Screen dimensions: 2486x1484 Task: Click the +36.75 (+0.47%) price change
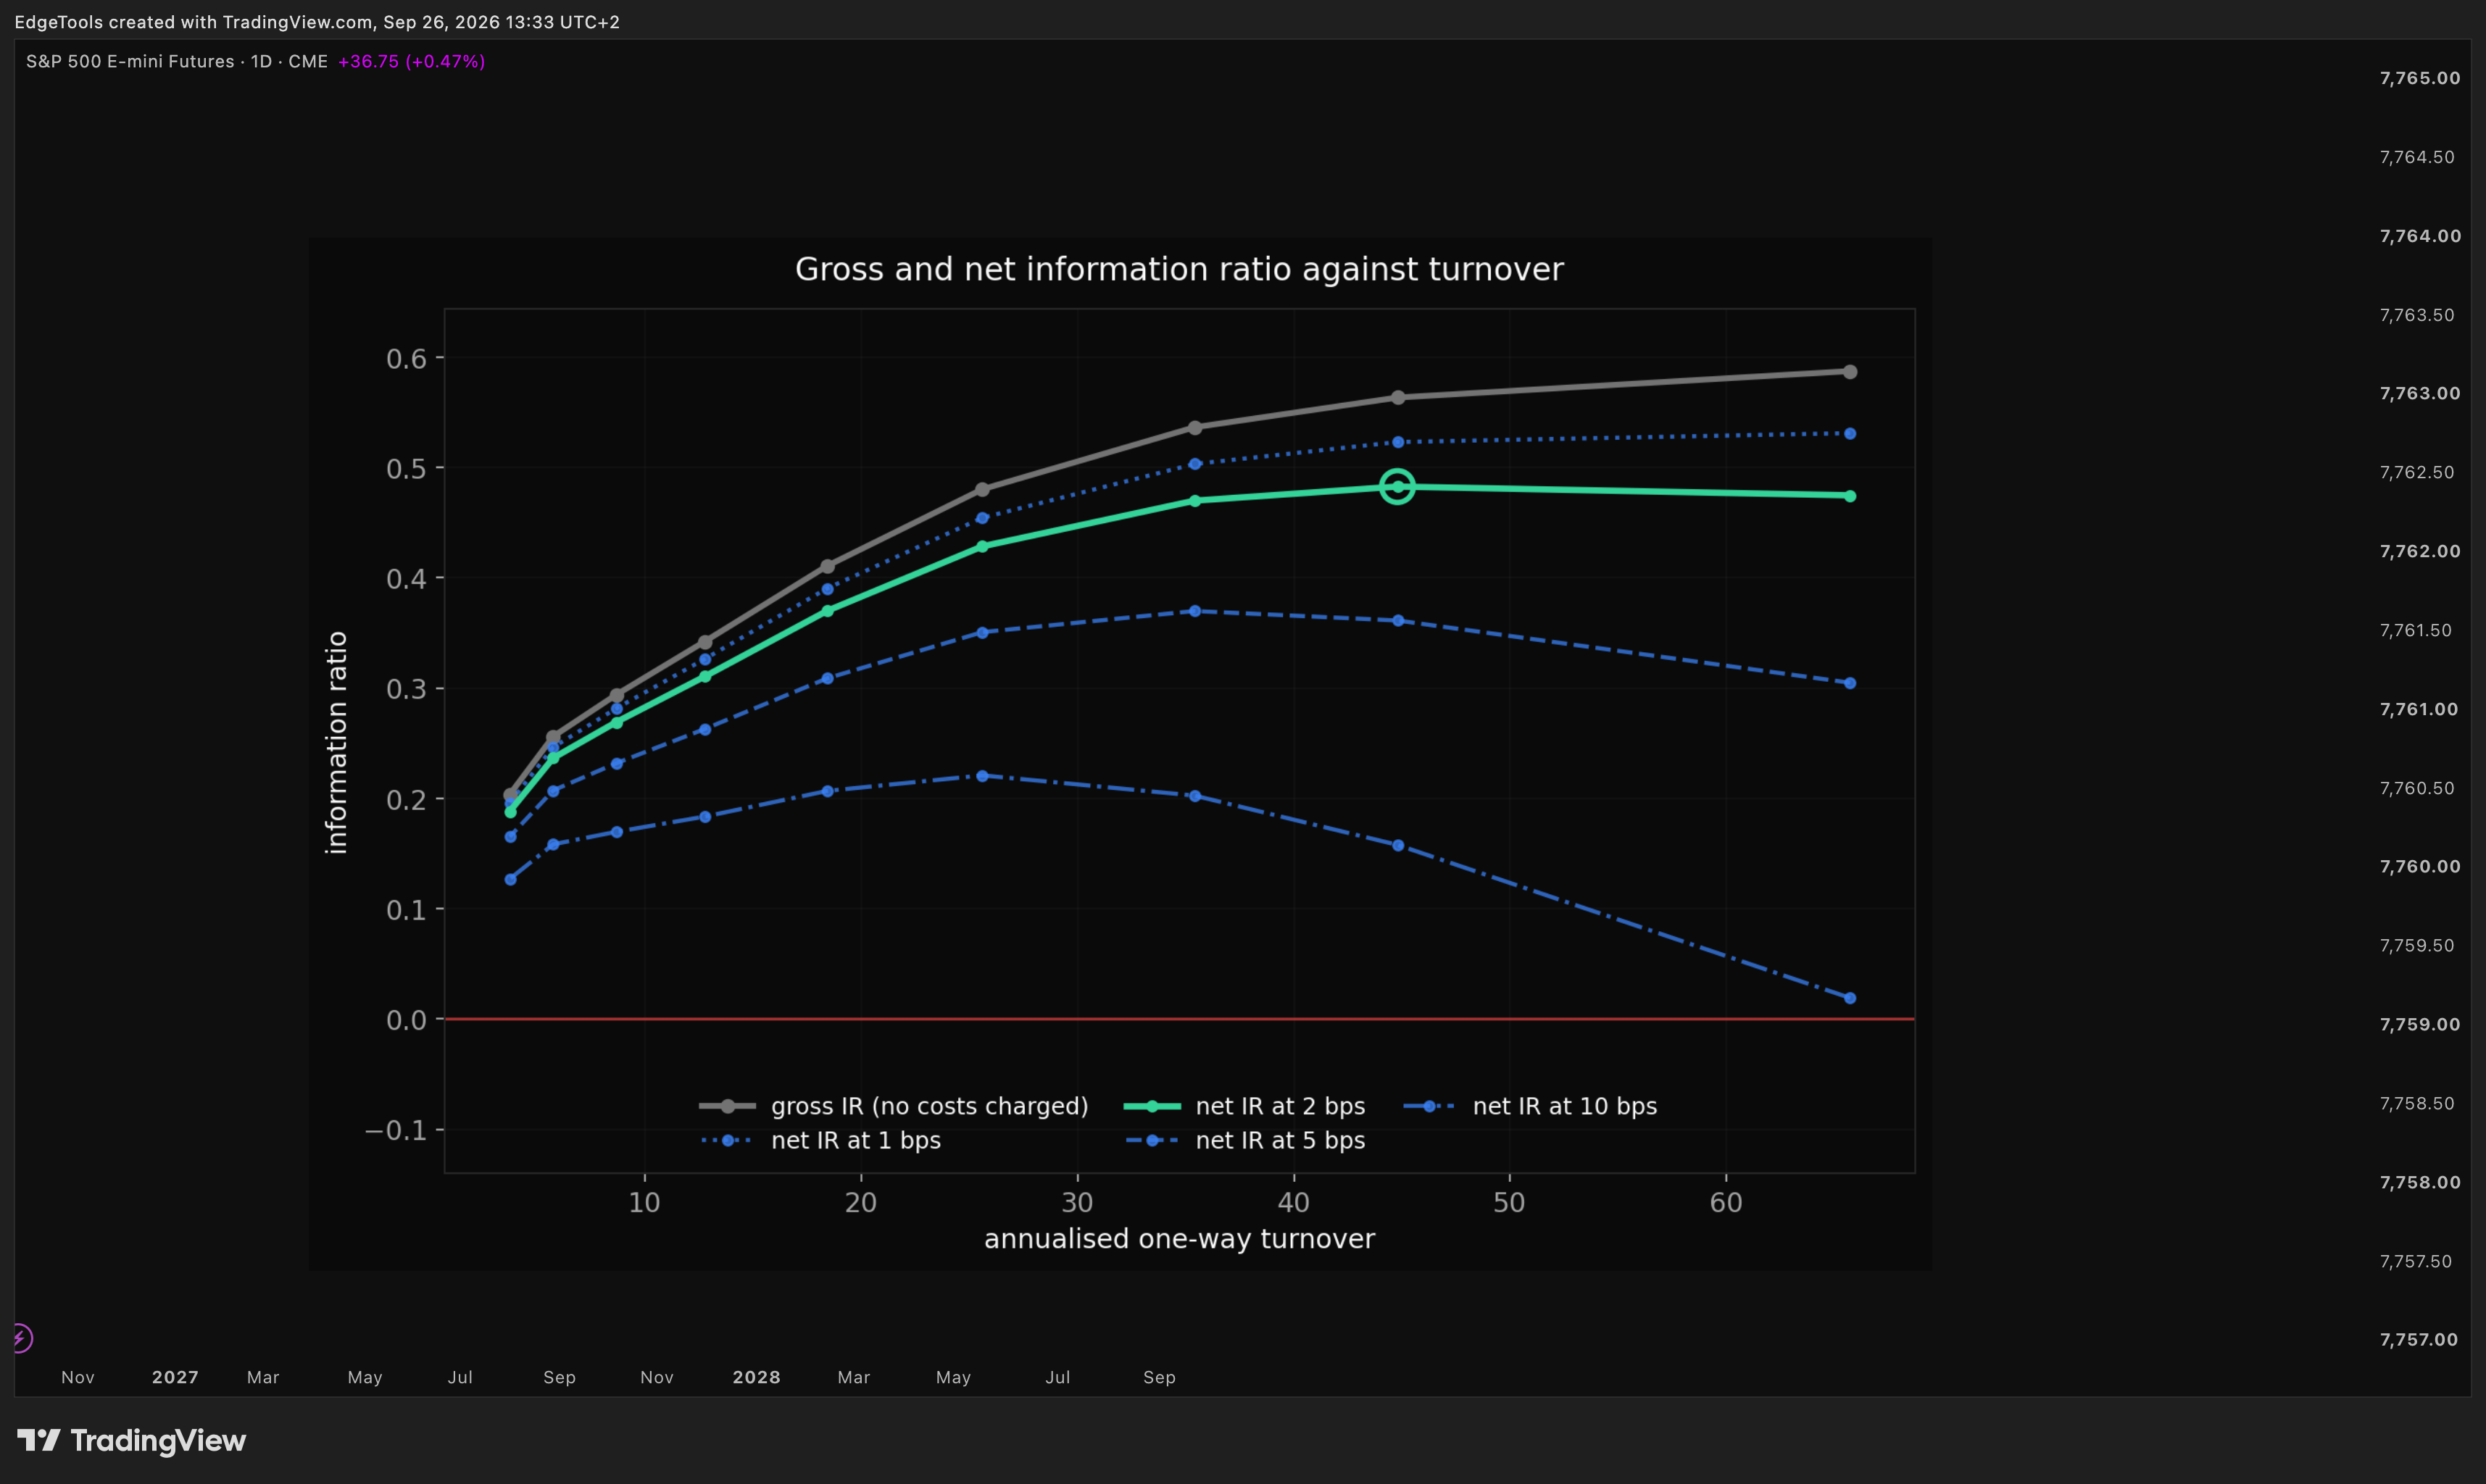[411, 61]
